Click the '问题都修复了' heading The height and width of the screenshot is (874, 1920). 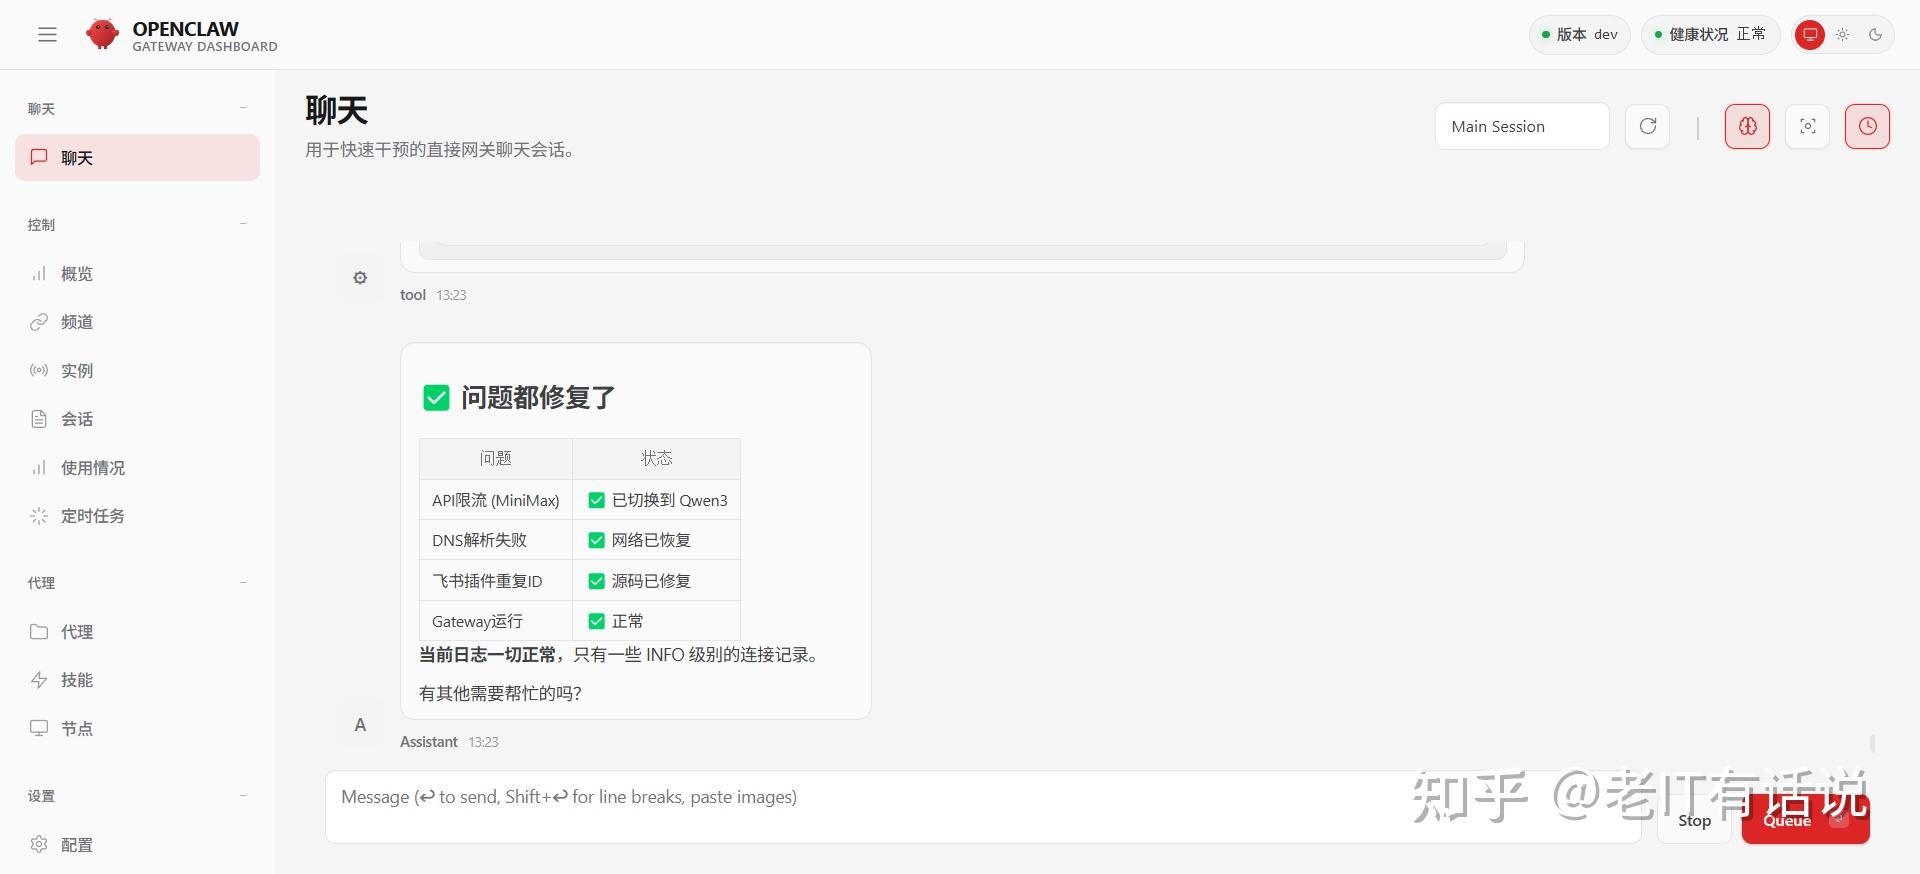[x=538, y=398]
